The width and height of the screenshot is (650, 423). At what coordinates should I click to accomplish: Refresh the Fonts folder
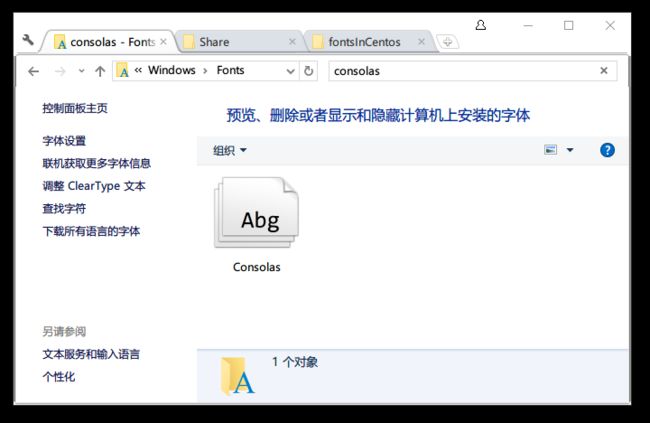(x=308, y=71)
